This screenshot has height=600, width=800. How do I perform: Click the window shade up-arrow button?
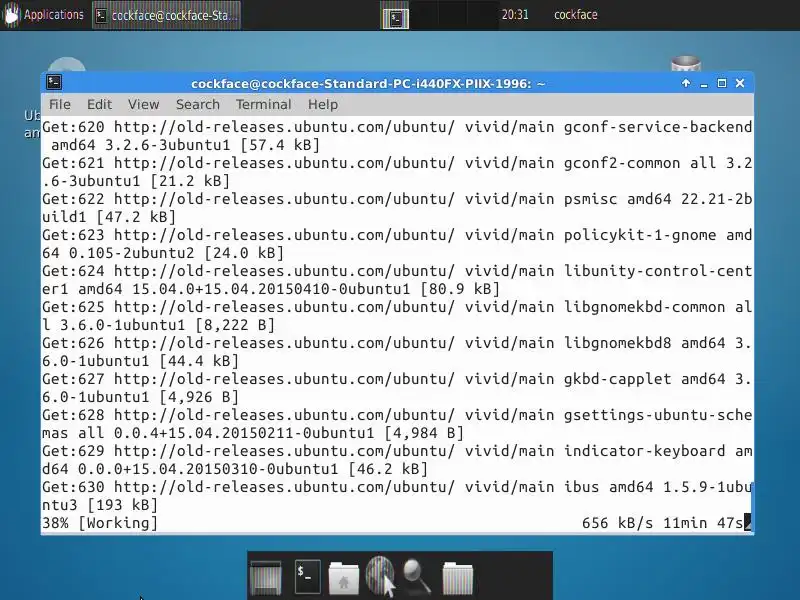(686, 83)
